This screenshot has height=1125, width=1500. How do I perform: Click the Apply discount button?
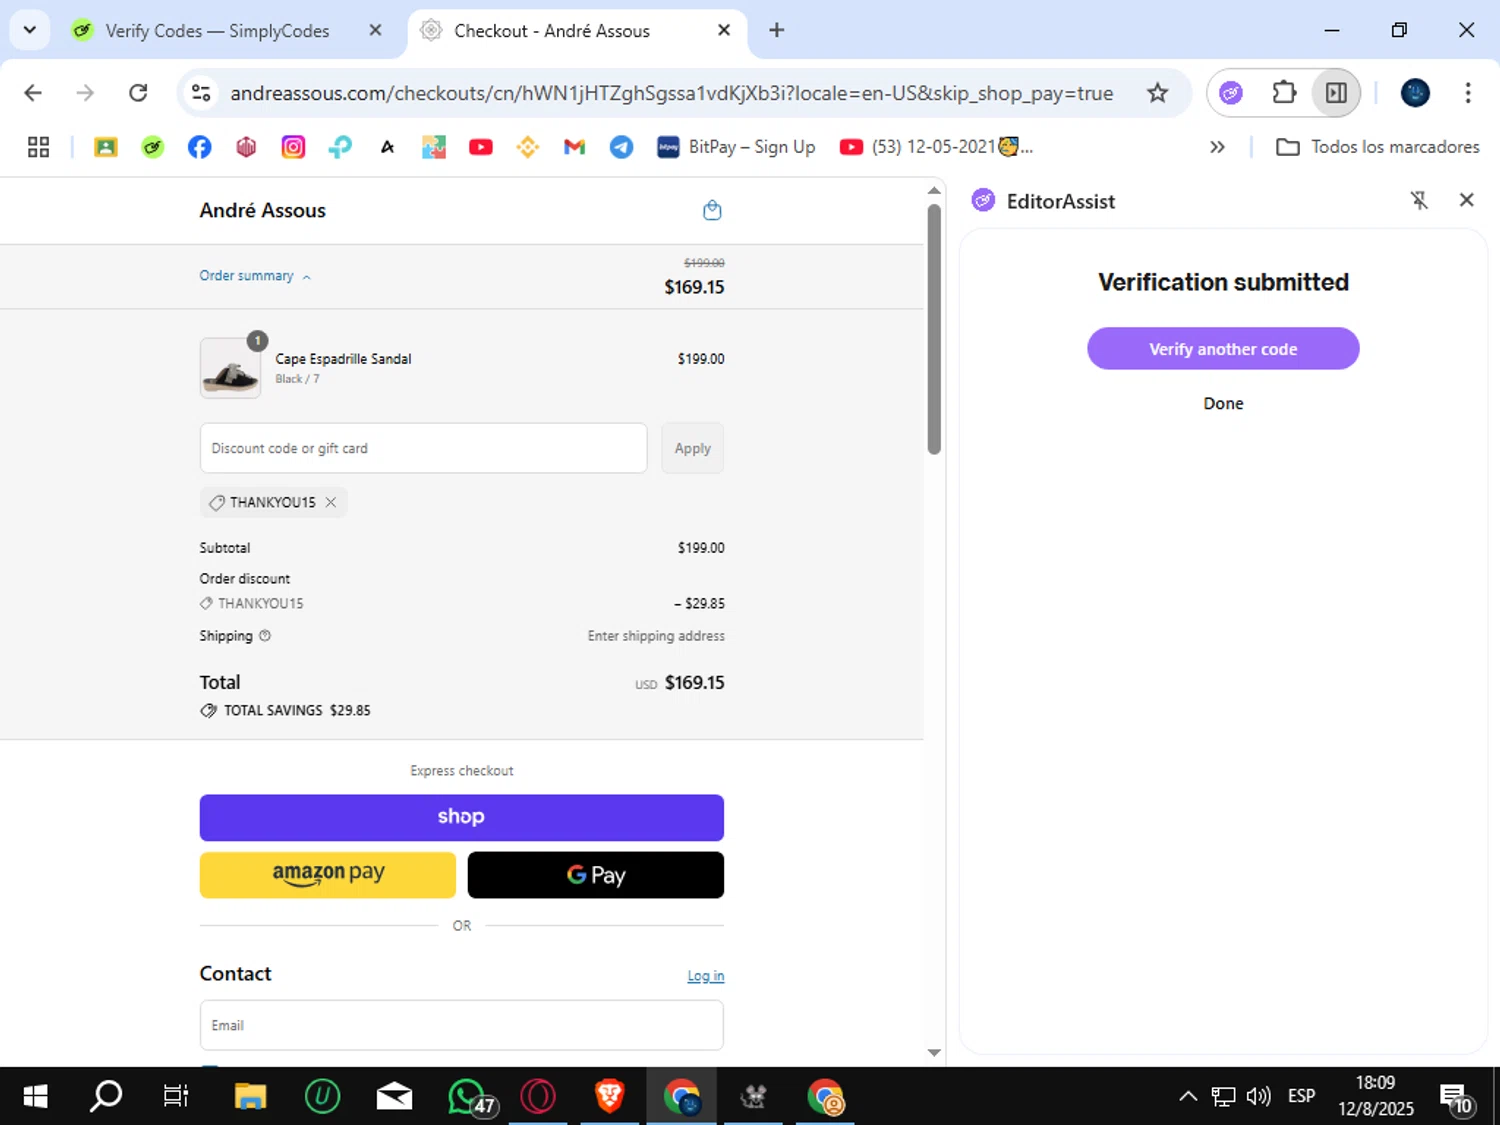coord(692,448)
